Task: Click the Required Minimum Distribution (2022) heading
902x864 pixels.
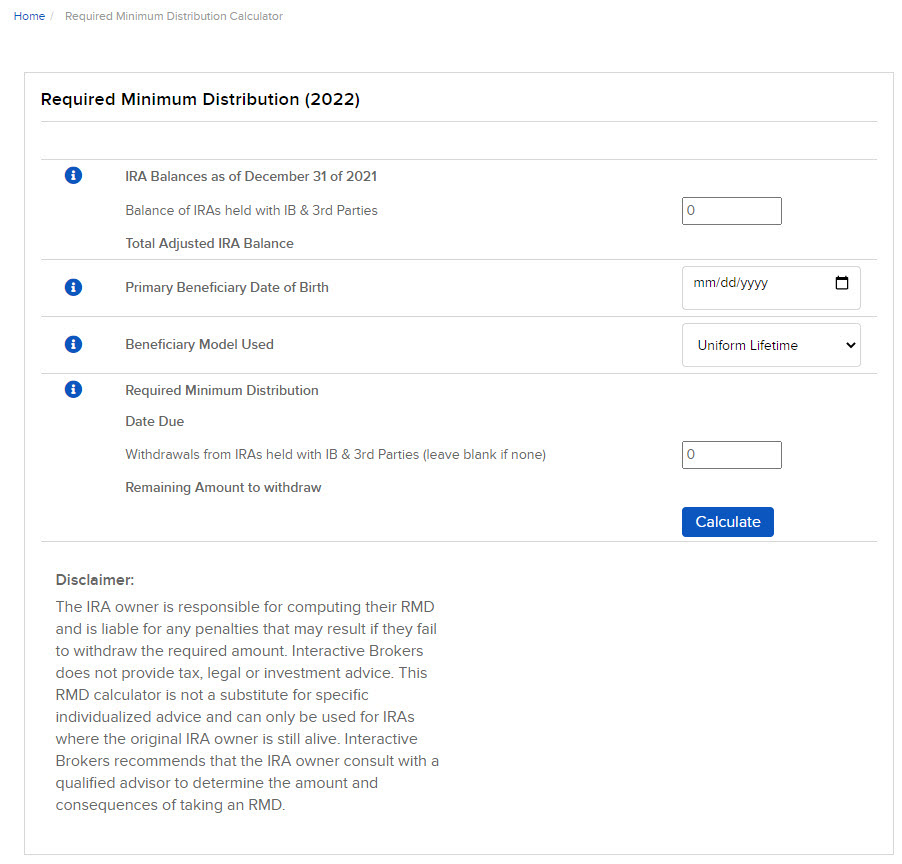Action: pos(200,99)
